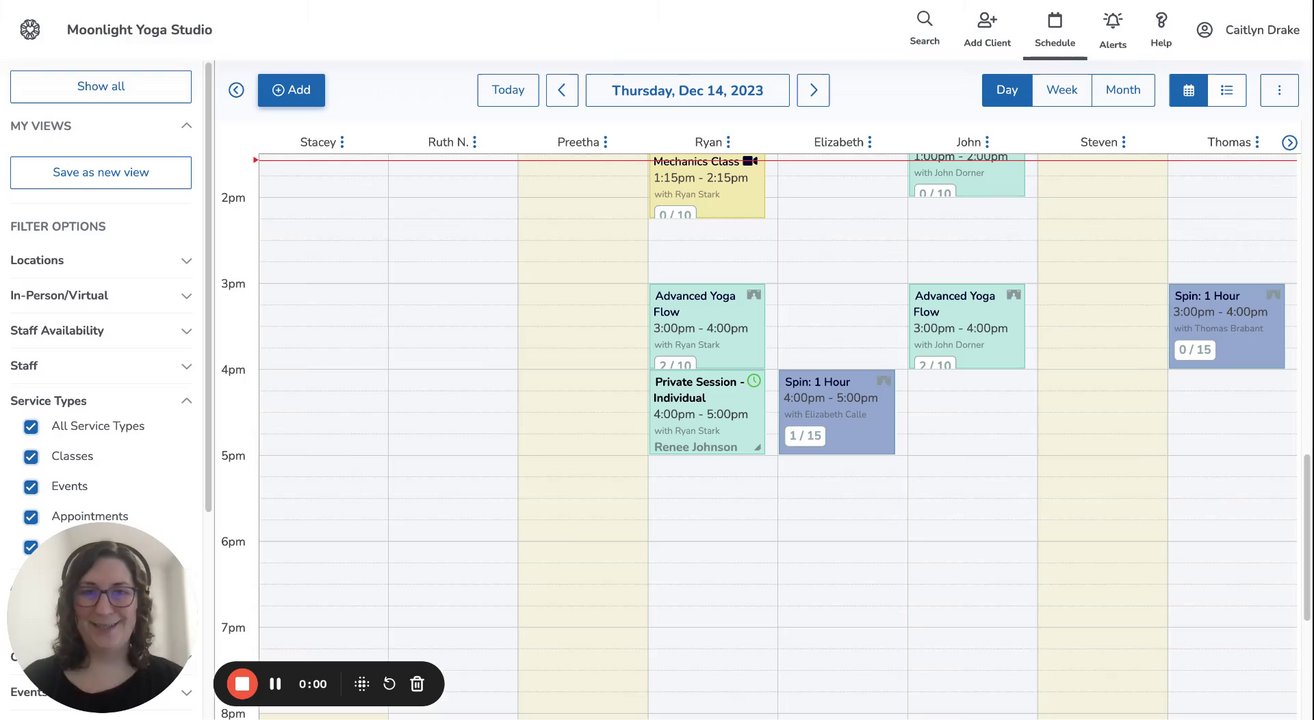Toggle Classes checkbox
The height and width of the screenshot is (720, 1314).
31,457
